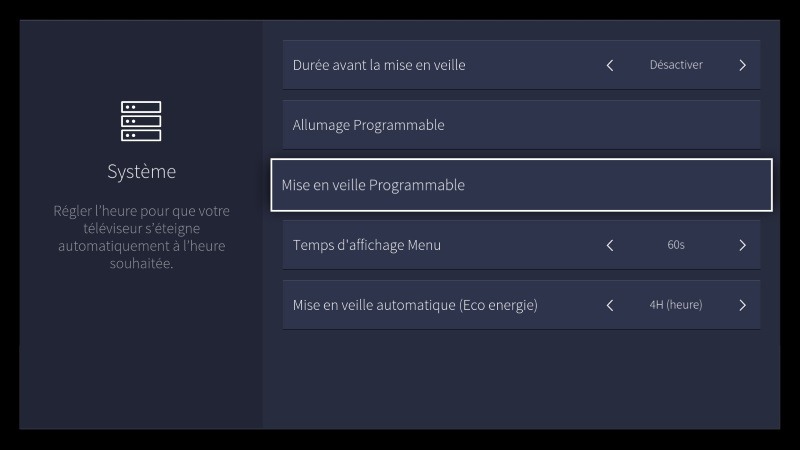The image size is (800, 450).
Task: Click the Système server-rack icon
Action: (x=141, y=121)
